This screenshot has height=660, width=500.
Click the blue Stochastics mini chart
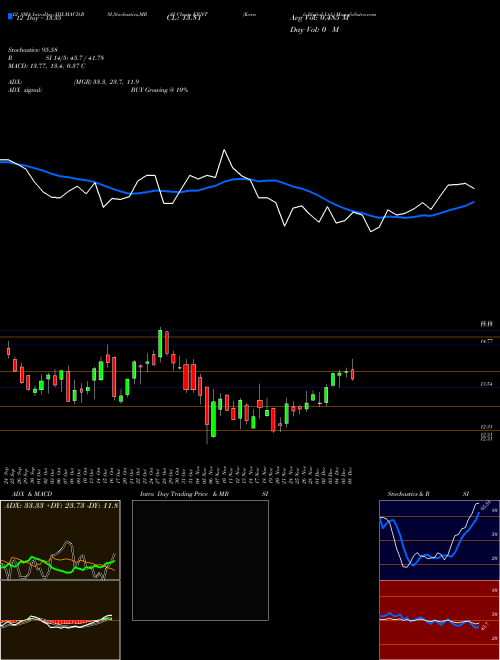(439, 540)
